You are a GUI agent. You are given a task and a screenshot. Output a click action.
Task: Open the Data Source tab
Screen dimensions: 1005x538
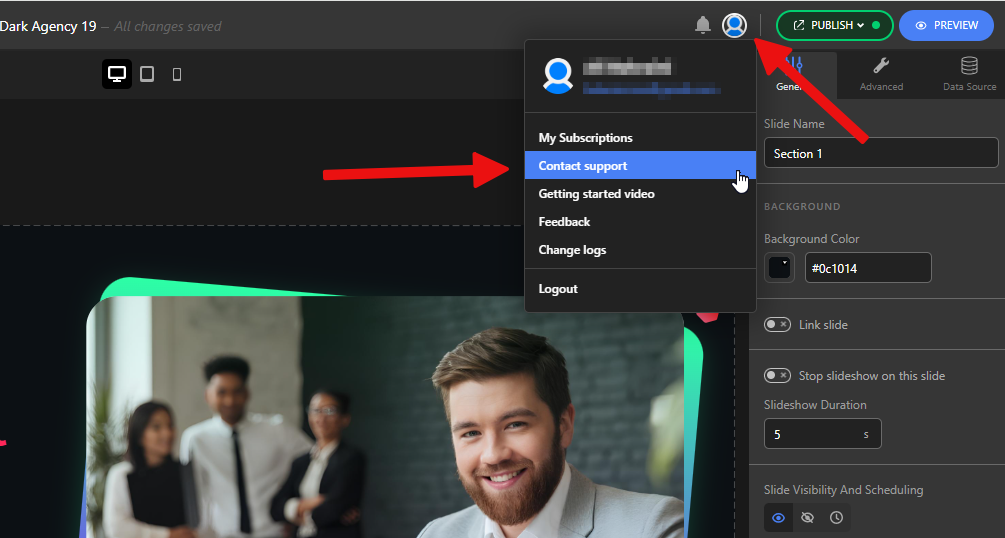pos(968,75)
